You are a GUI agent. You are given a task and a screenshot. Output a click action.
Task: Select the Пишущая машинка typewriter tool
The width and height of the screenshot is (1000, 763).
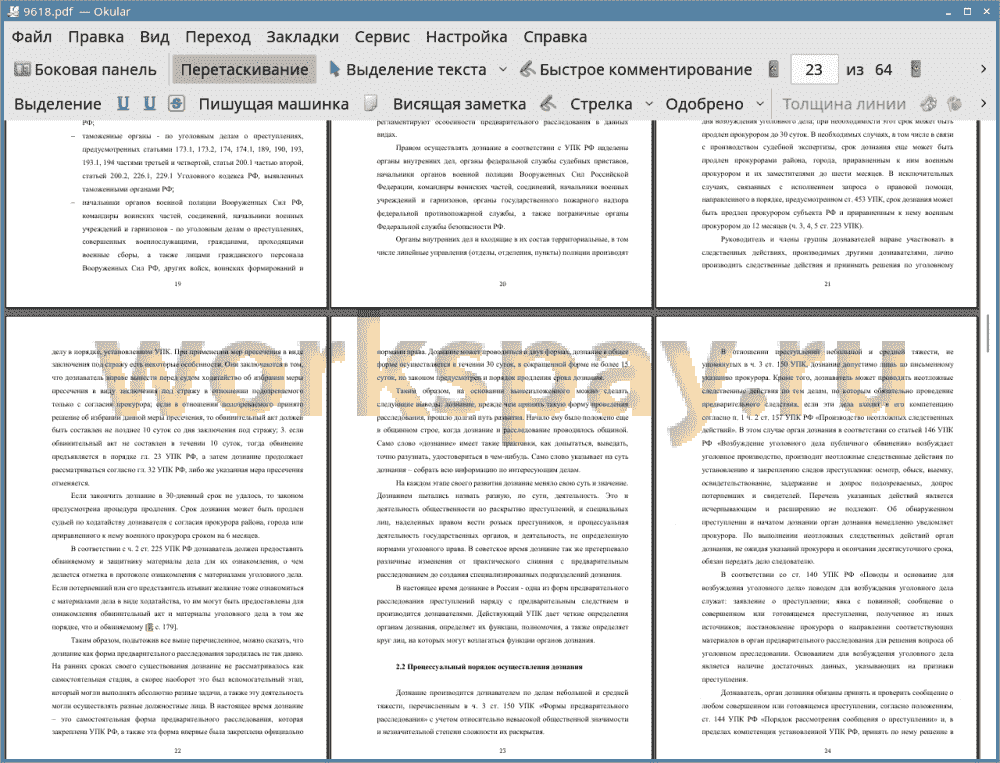(x=274, y=104)
